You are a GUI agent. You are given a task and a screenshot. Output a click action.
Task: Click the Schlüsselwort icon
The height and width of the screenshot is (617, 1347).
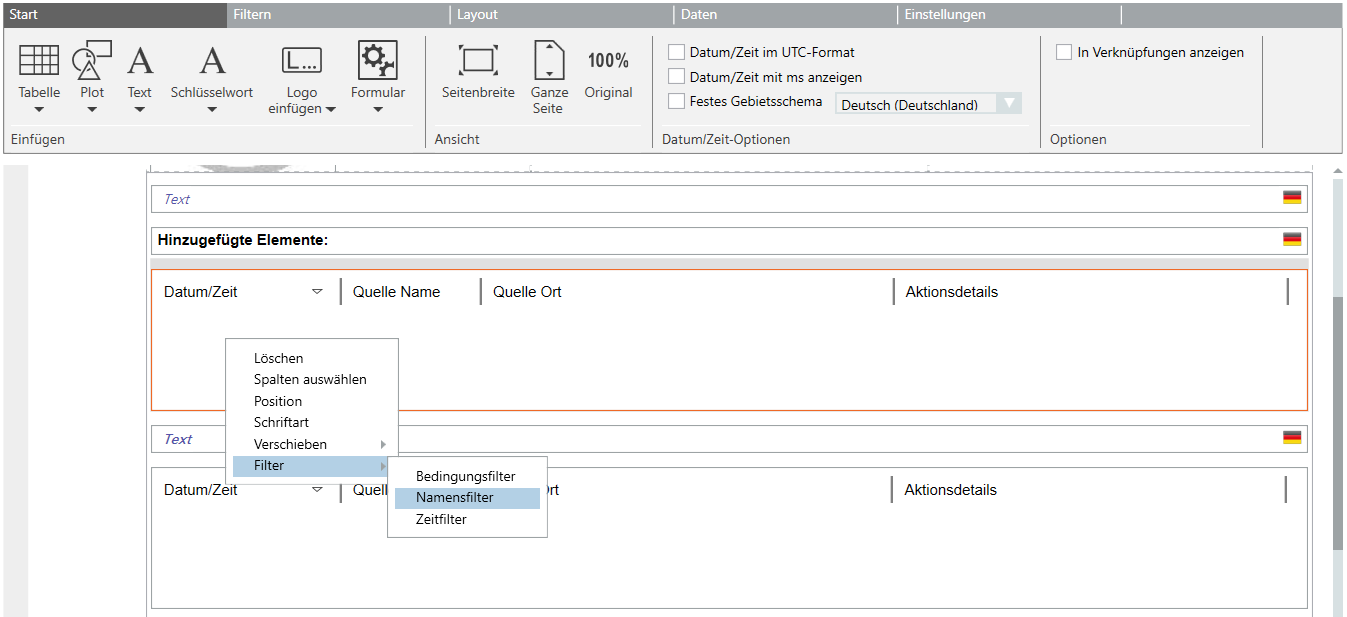click(212, 61)
